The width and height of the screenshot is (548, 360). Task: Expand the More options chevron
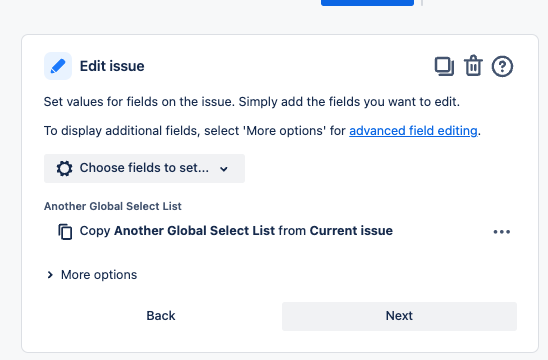click(50, 275)
